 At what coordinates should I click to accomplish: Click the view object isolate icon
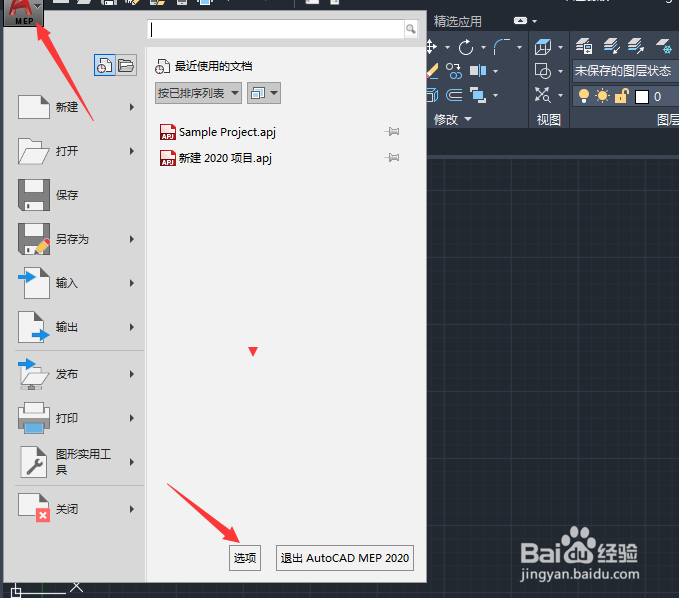[x=543, y=71]
